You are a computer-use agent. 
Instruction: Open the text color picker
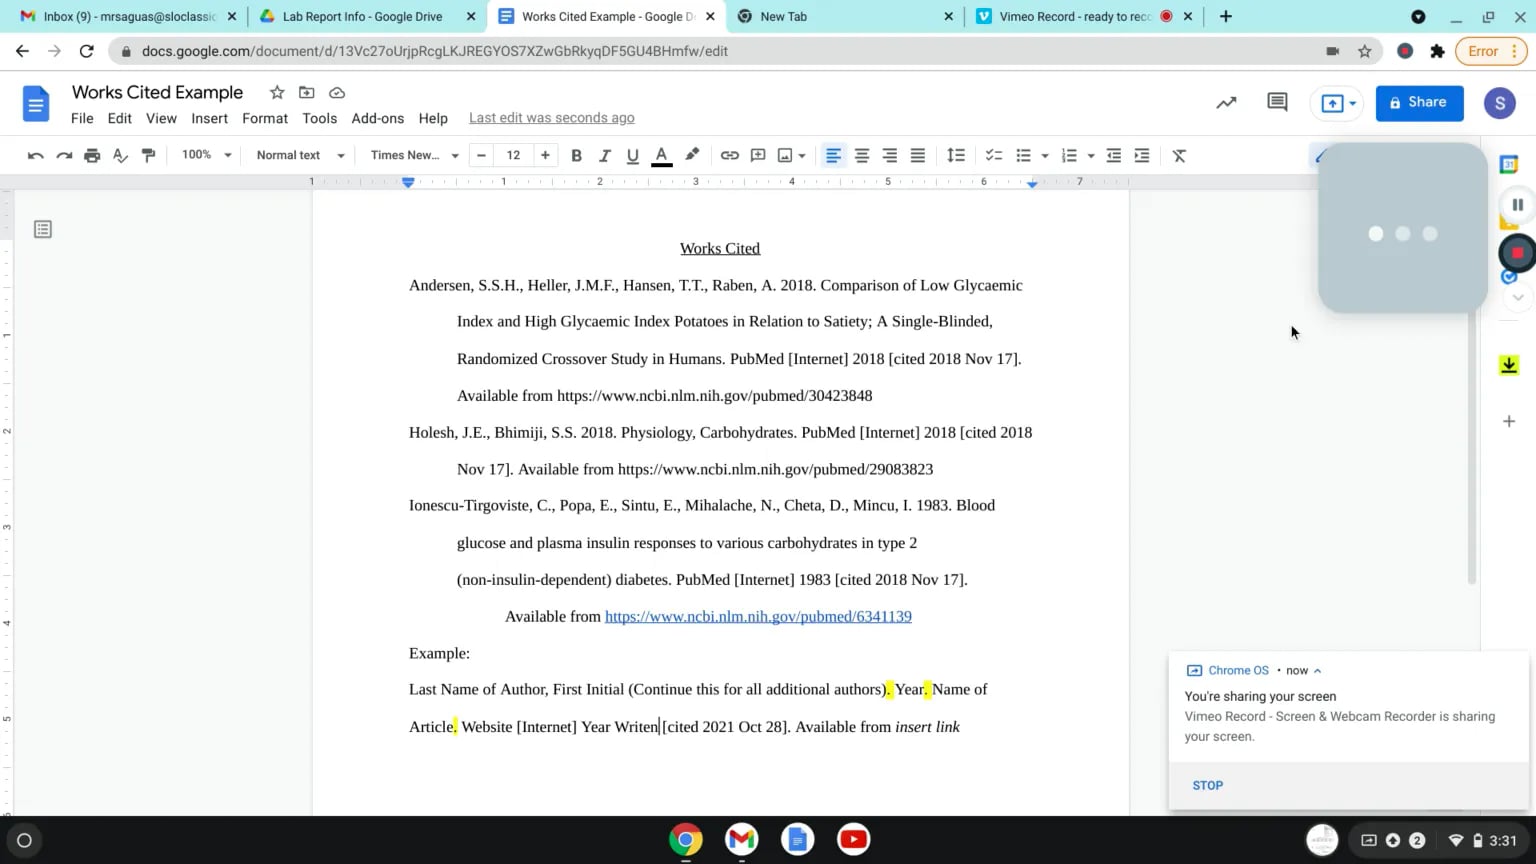[661, 155]
